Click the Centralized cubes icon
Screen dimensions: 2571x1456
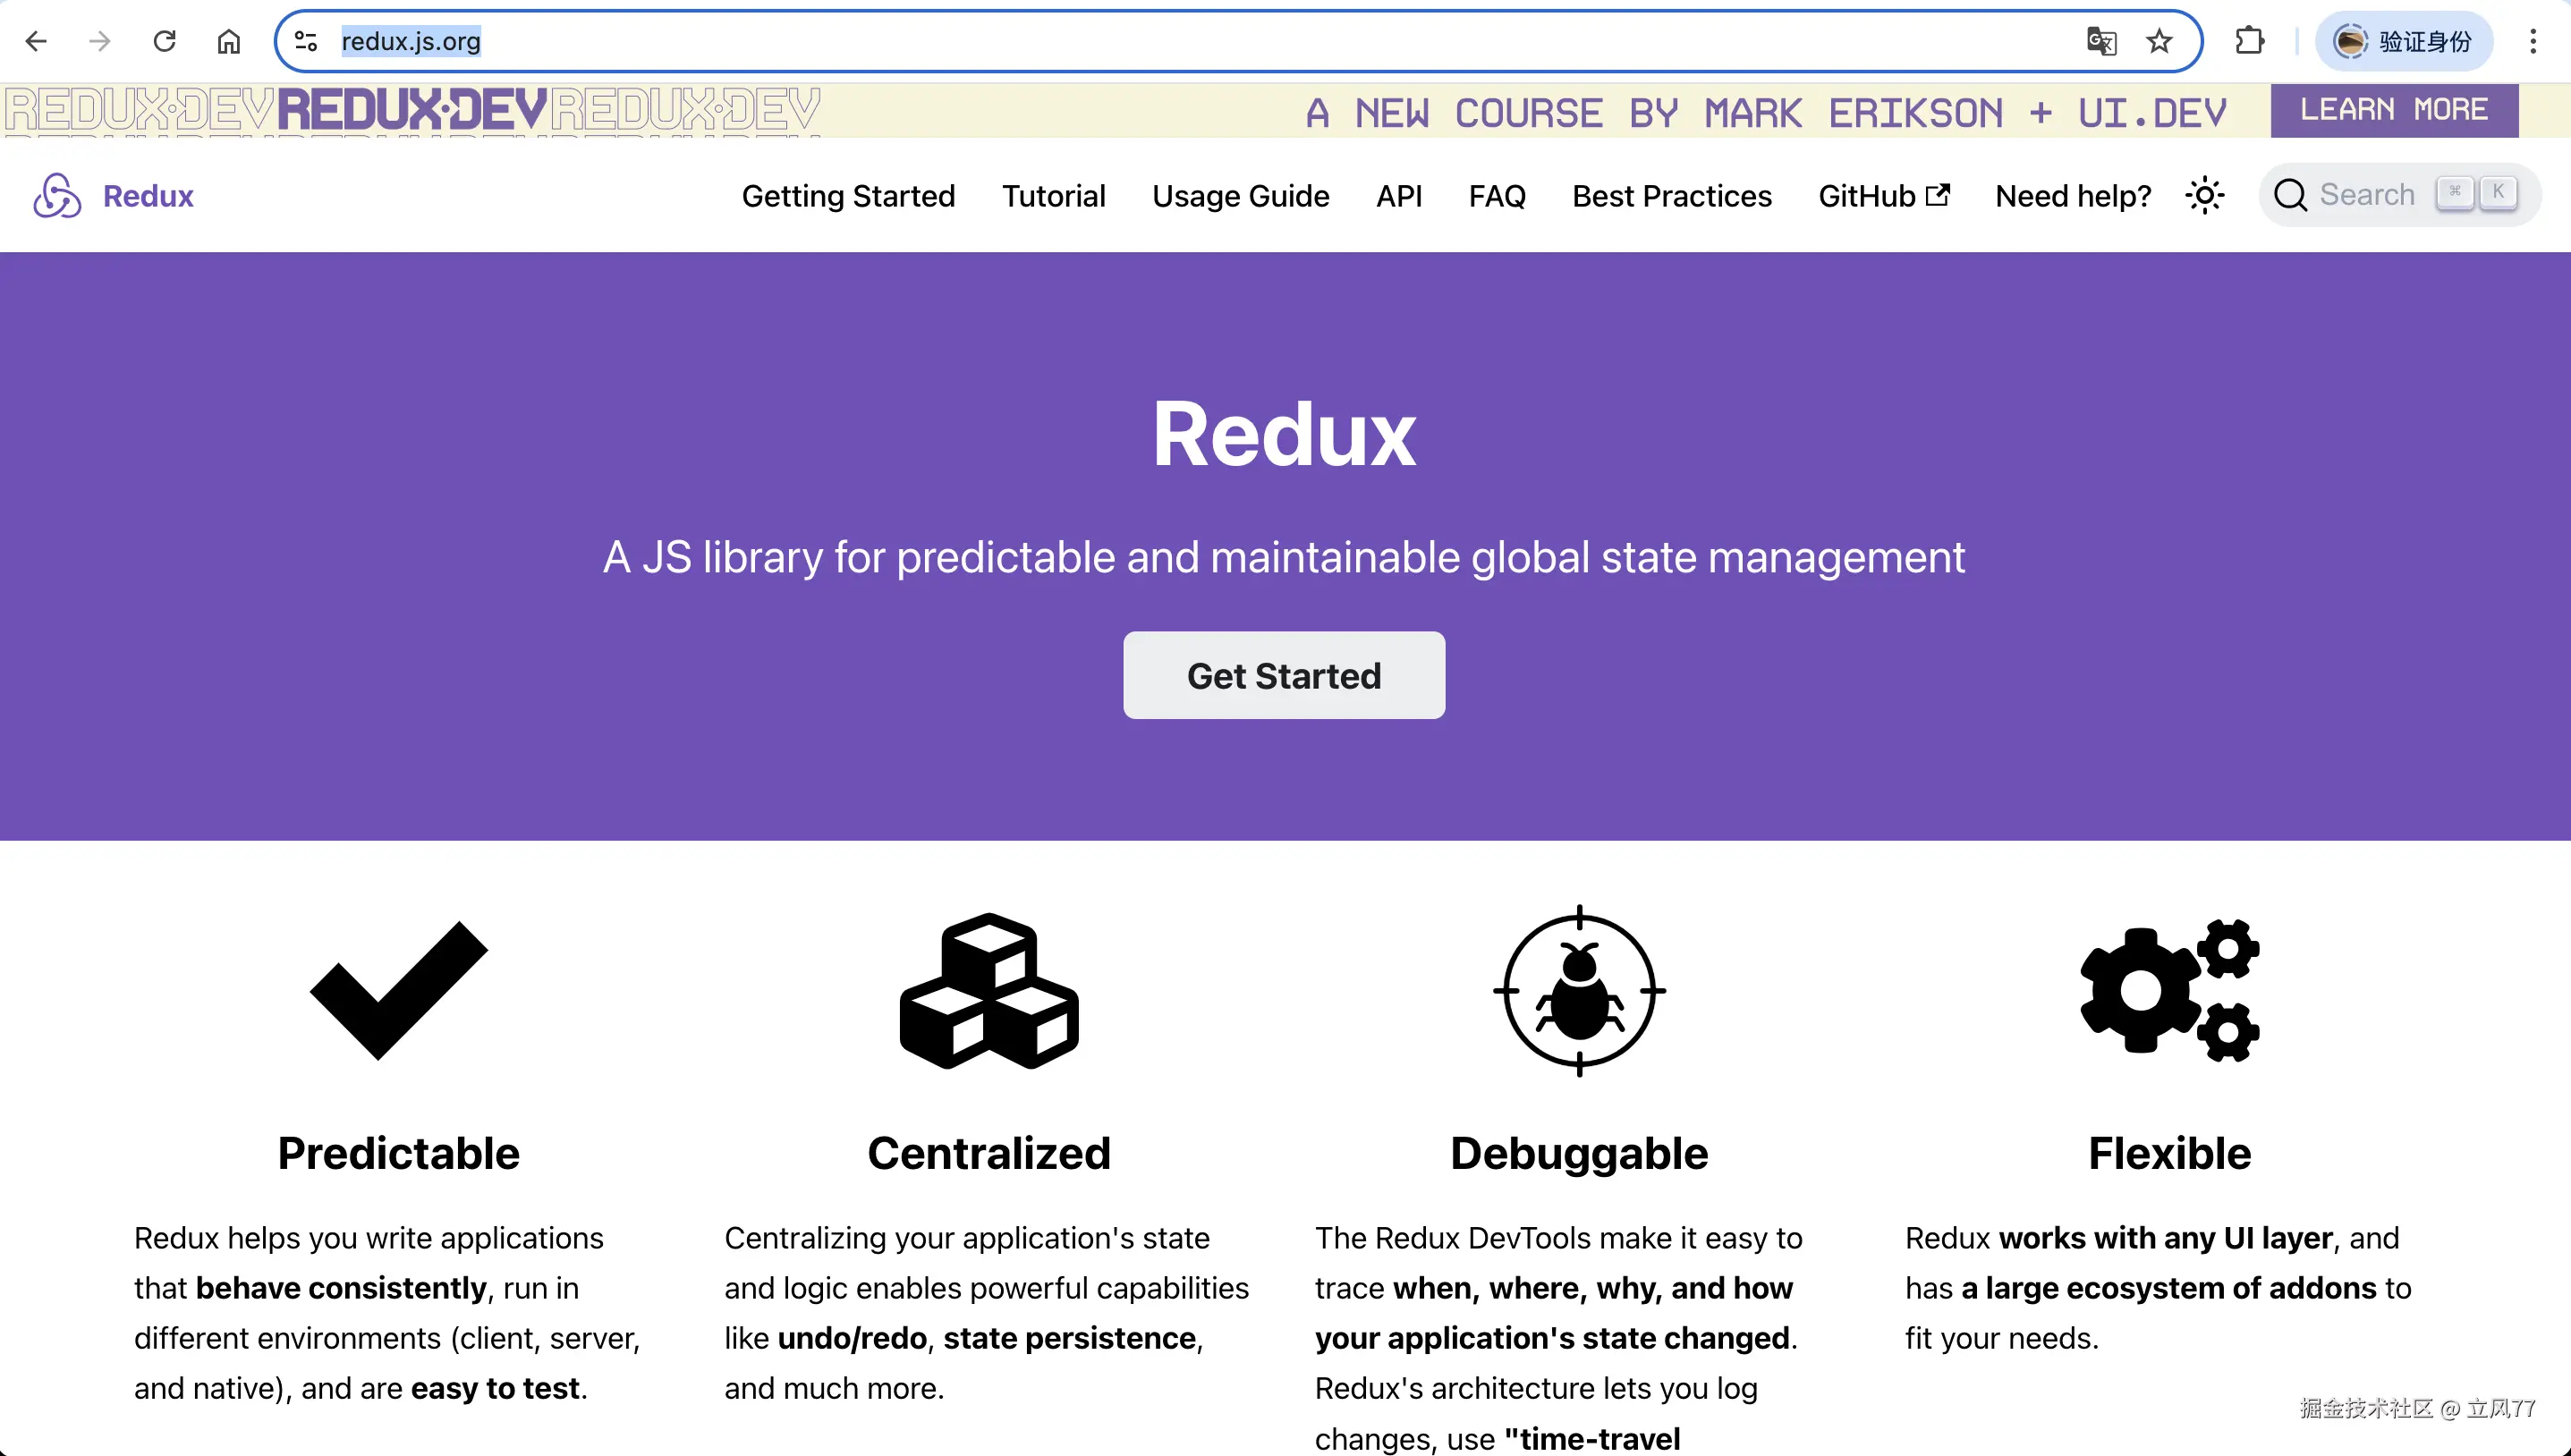pos(989,990)
